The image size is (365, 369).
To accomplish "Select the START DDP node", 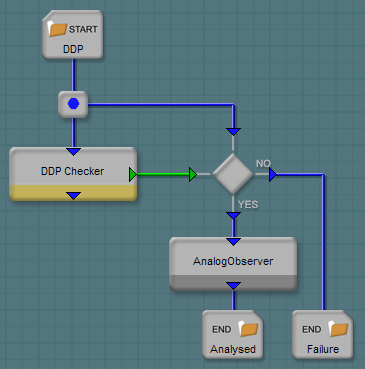I will [x=73, y=34].
